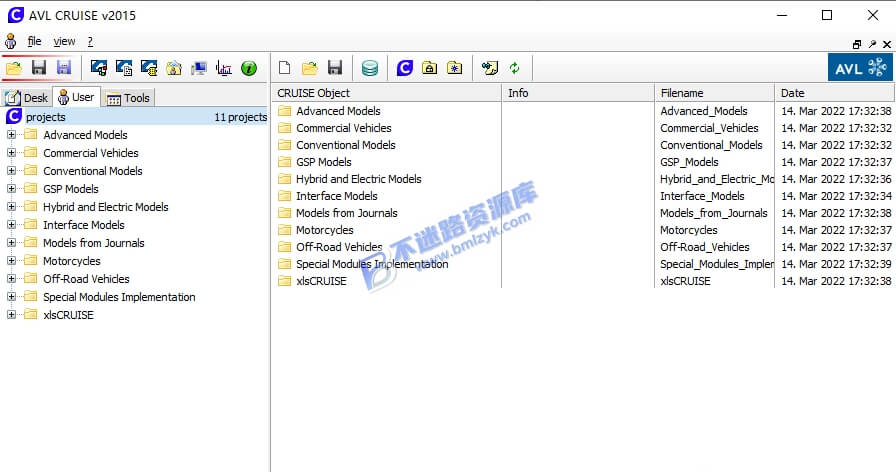Screen dimensions: 896x472
Task: Click the save disk icon in right toolbar
Action: click(x=335, y=68)
